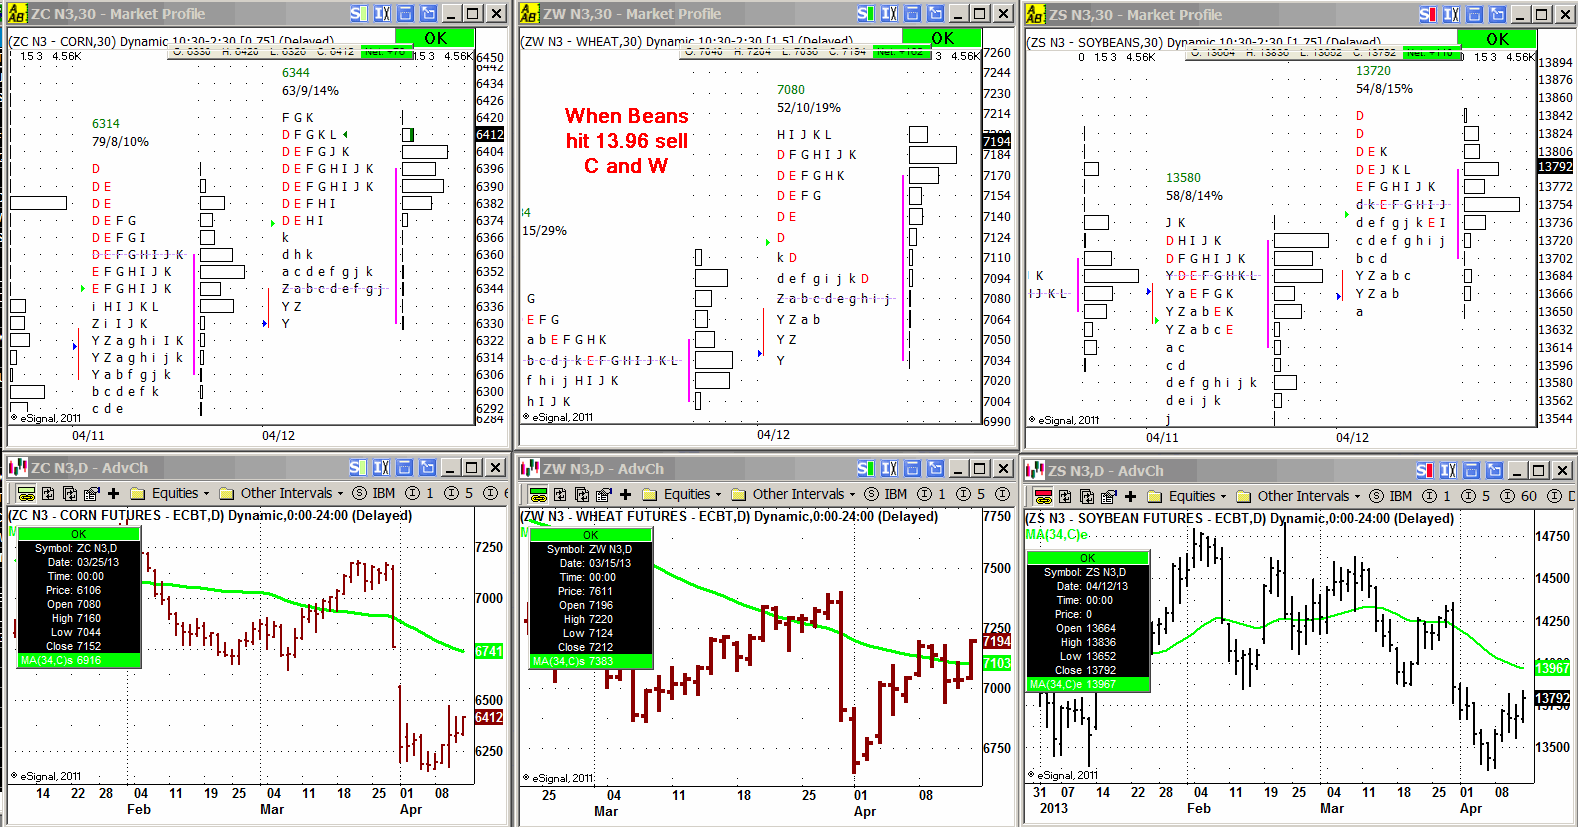Click the first refresh icon in corn chart toolbar
Screen dimensions: 1578x827
pos(49,493)
